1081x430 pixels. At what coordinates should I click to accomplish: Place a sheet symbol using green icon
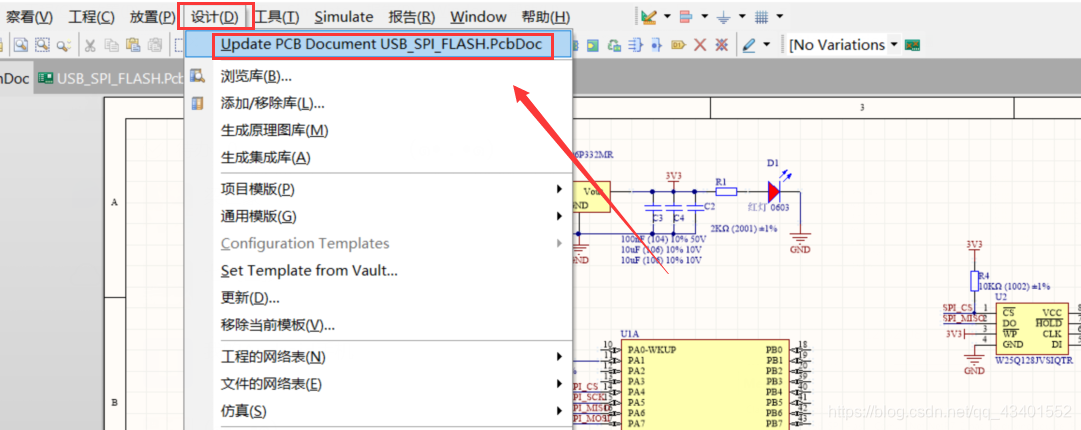(x=592, y=45)
